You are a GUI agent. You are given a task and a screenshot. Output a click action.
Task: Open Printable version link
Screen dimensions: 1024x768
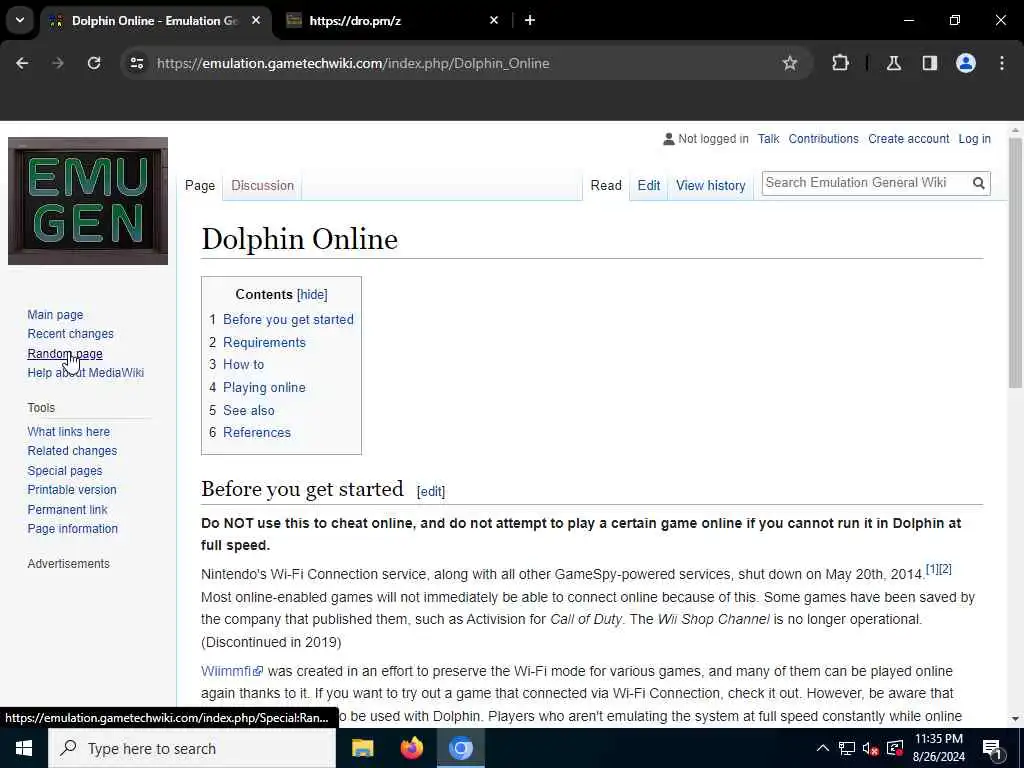[x=72, y=490]
